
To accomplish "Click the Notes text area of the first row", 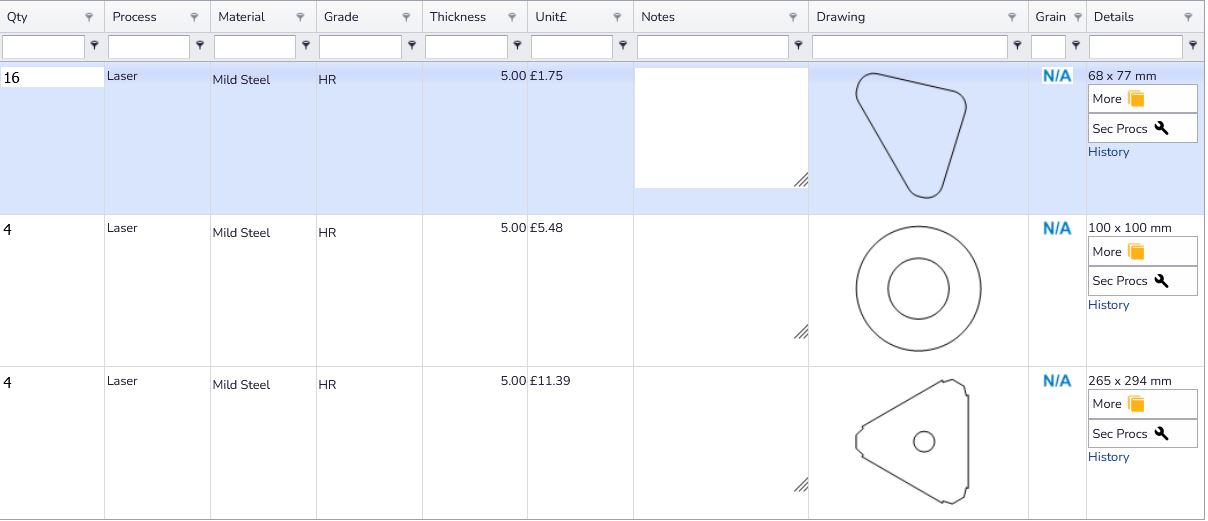I will (721, 128).
